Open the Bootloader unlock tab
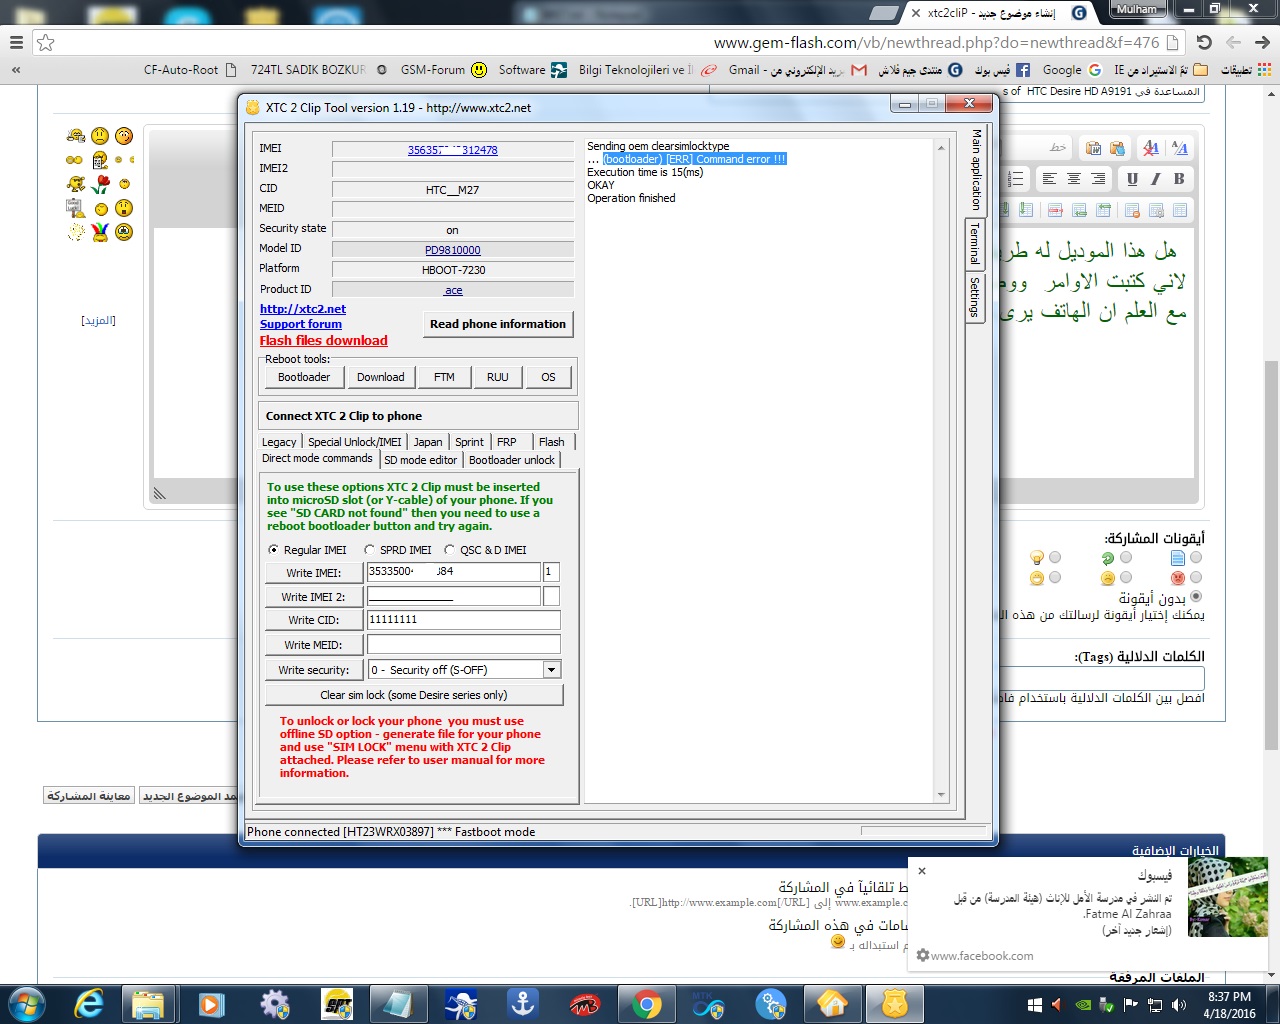This screenshot has height=1024, width=1280. coord(511,460)
